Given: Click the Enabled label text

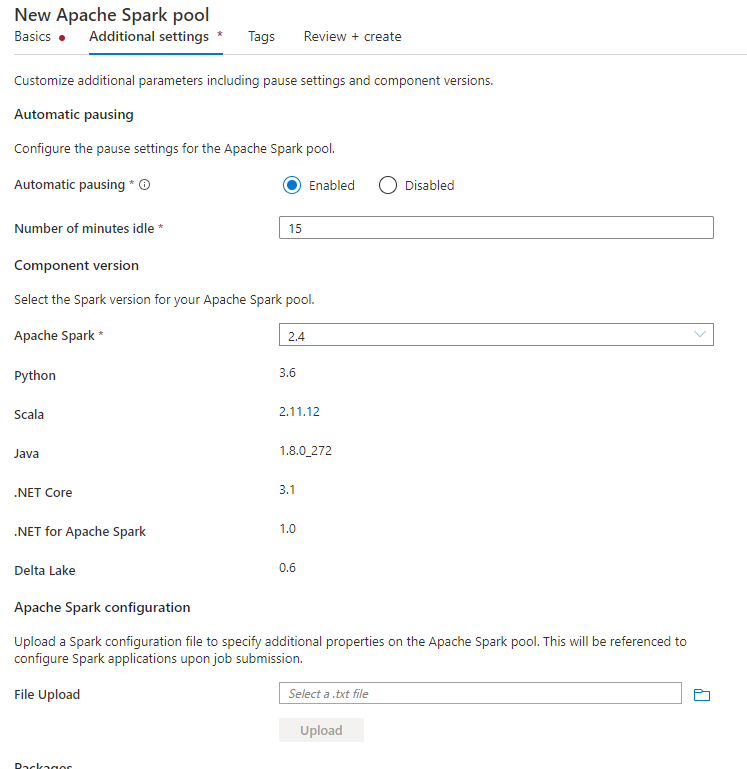Looking at the screenshot, I should [332, 185].
